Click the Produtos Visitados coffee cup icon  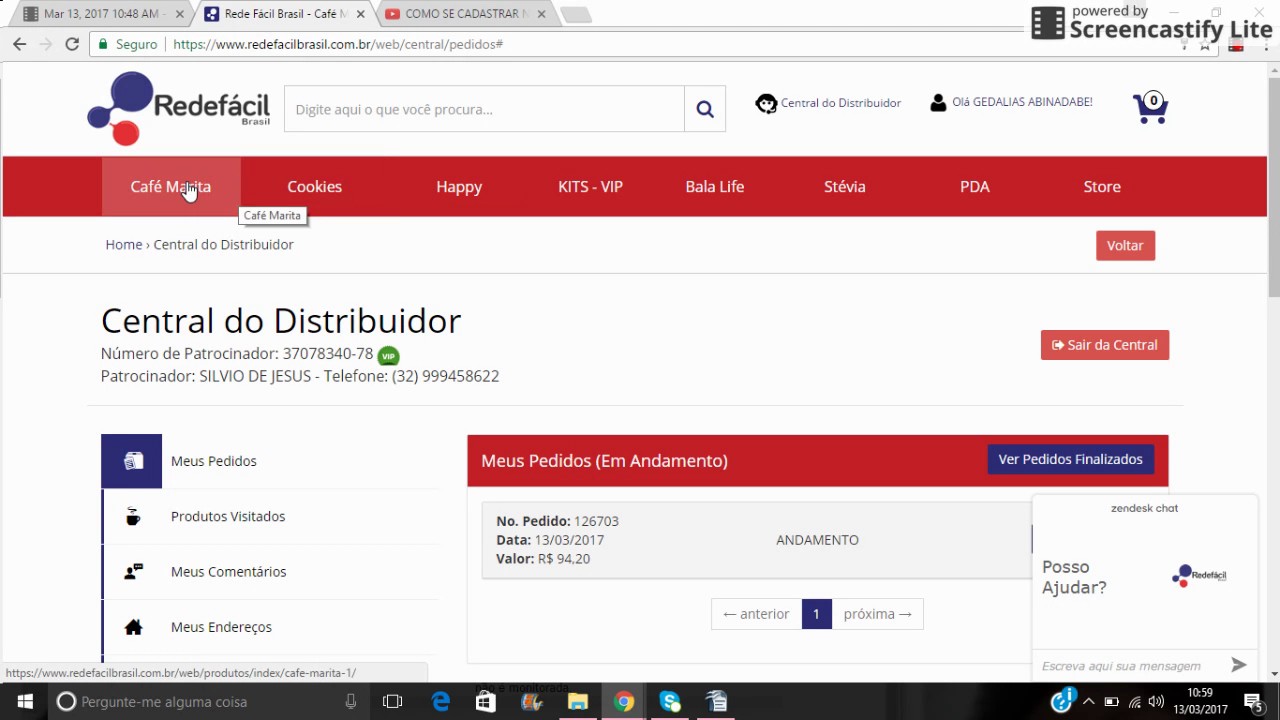tap(132, 516)
